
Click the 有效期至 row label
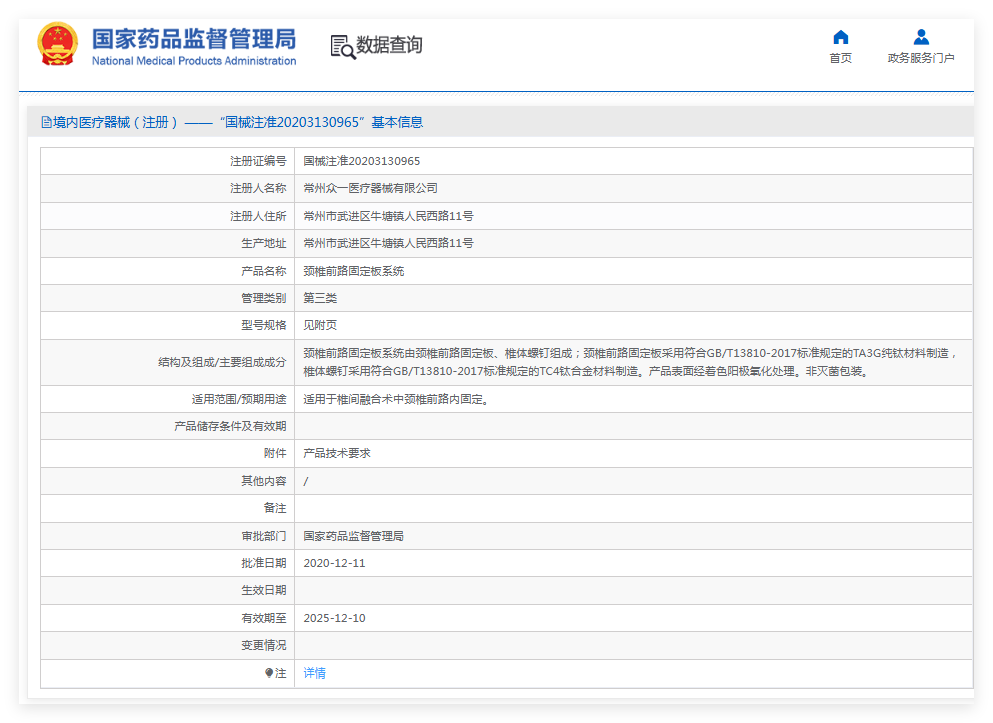coord(263,619)
